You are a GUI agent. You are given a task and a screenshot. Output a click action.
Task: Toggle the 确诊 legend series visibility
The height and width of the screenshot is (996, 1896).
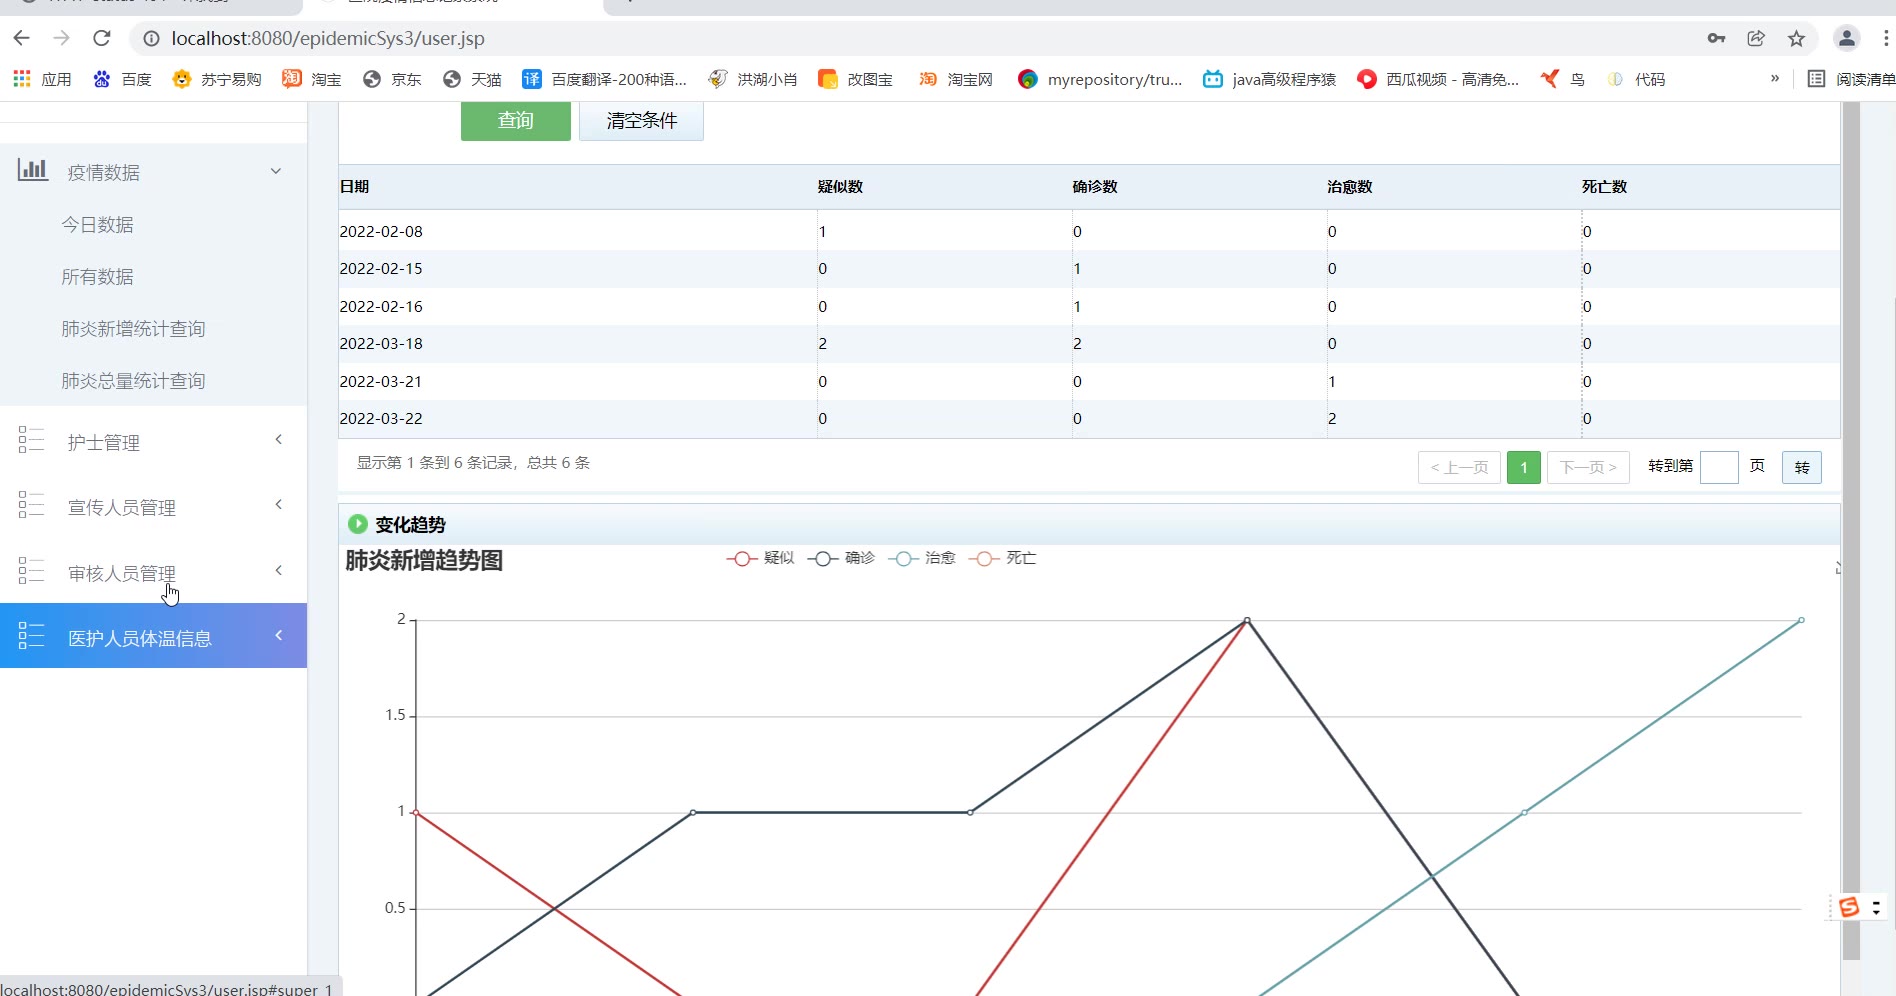click(x=841, y=558)
